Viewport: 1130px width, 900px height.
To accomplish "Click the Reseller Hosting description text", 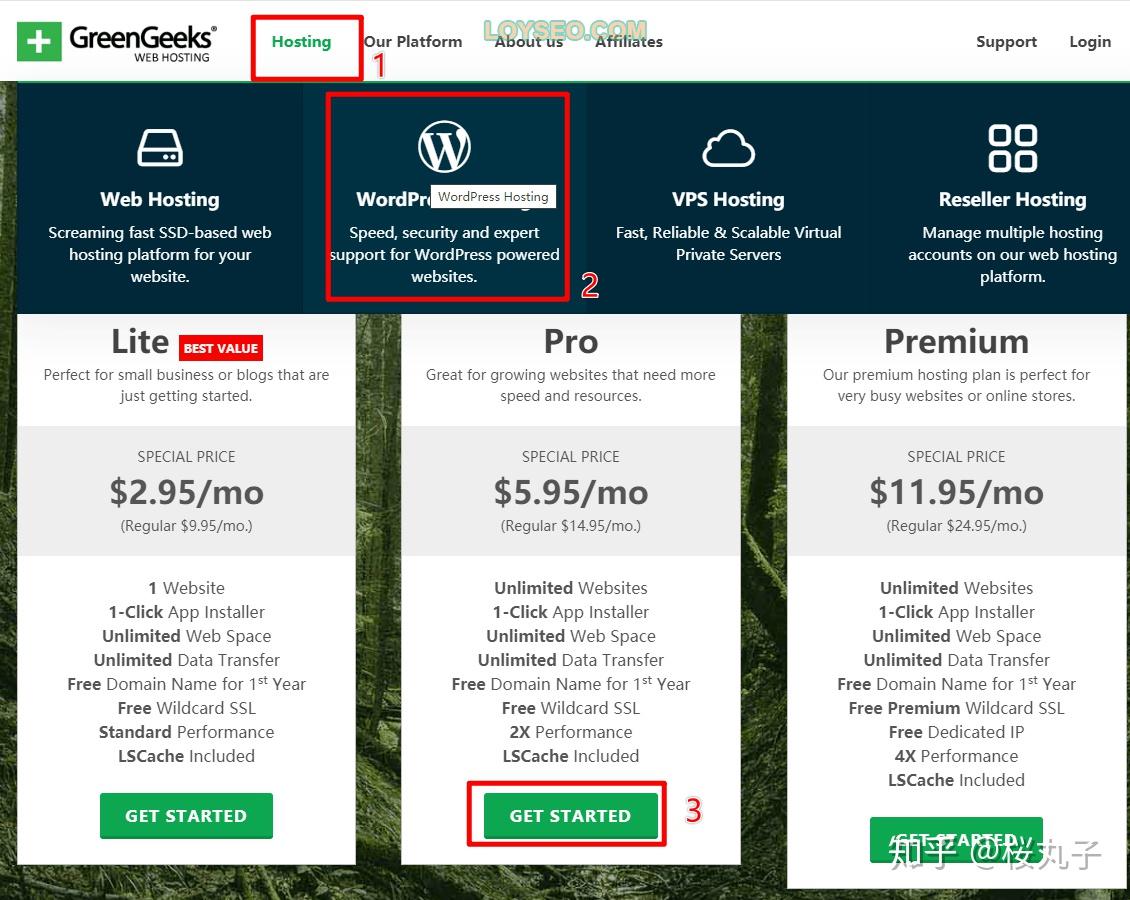I will (x=1013, y=254).
